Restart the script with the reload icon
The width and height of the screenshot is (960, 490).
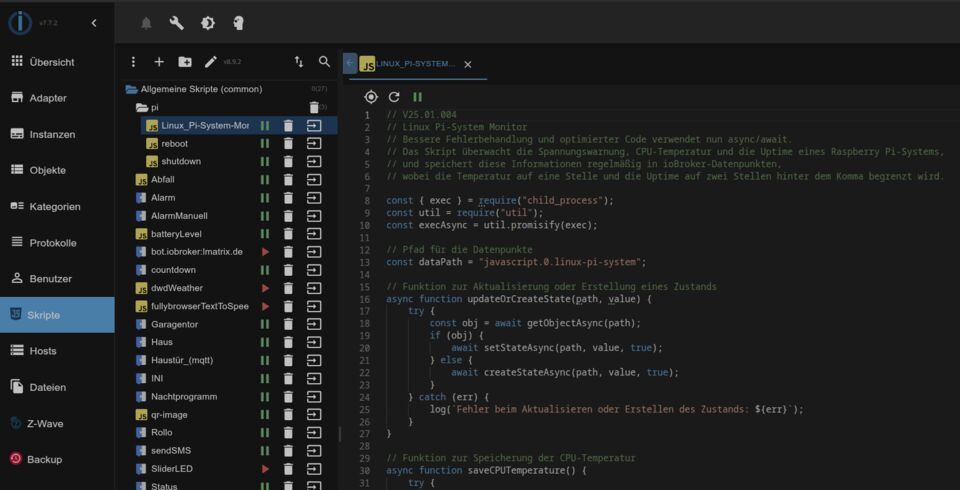(x=394, y=97)
